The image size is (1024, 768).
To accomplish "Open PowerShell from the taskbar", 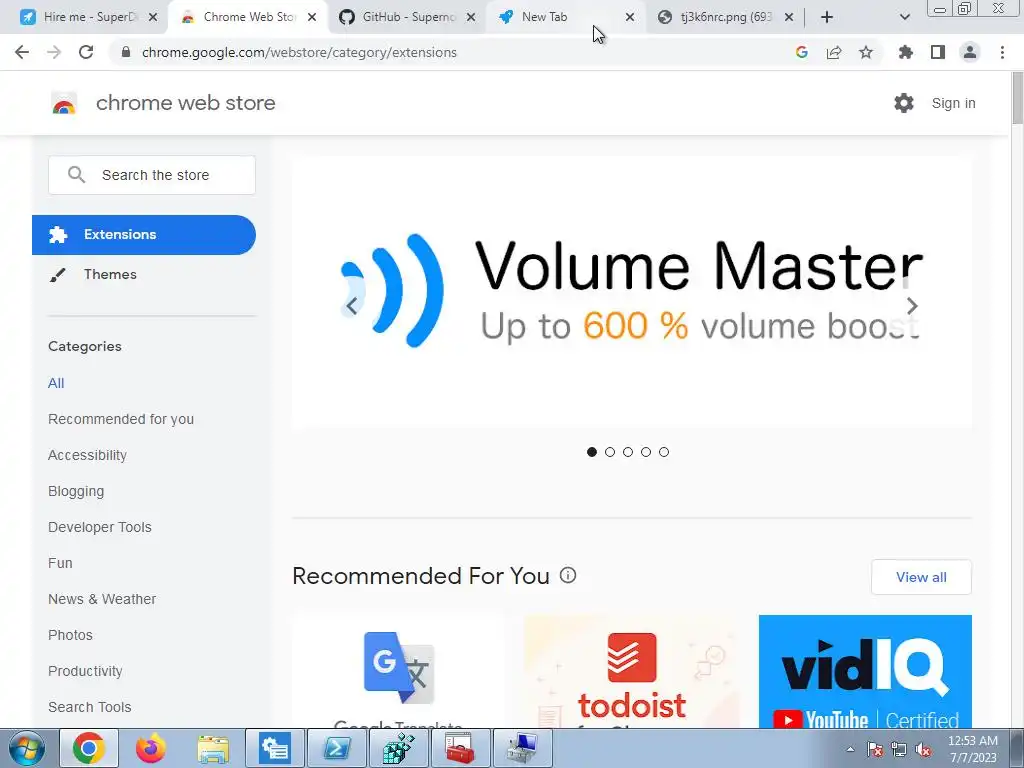I will (337, 748).
